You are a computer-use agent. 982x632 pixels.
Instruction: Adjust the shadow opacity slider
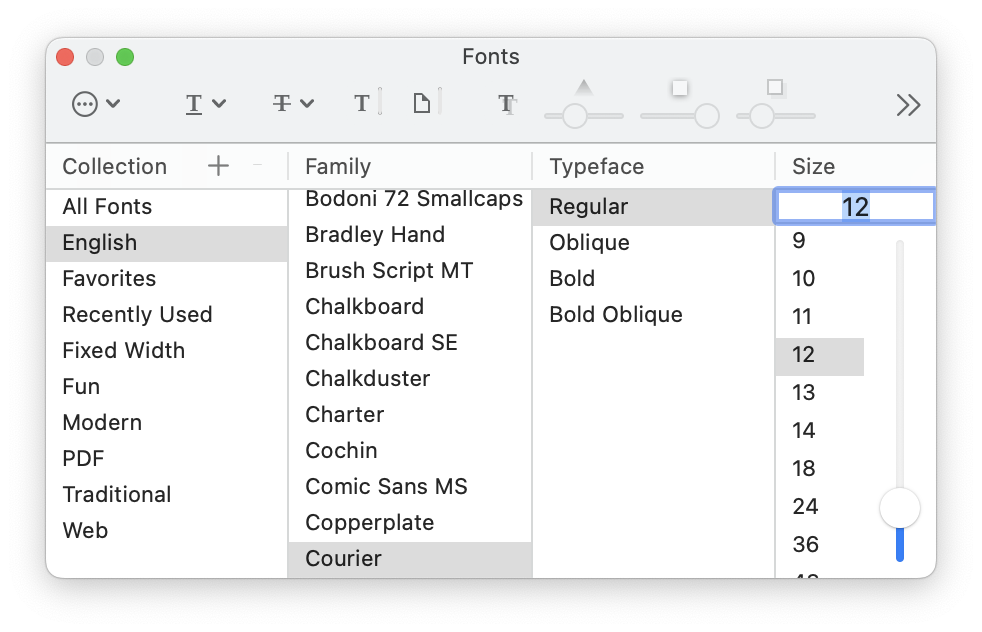[584, 116]
